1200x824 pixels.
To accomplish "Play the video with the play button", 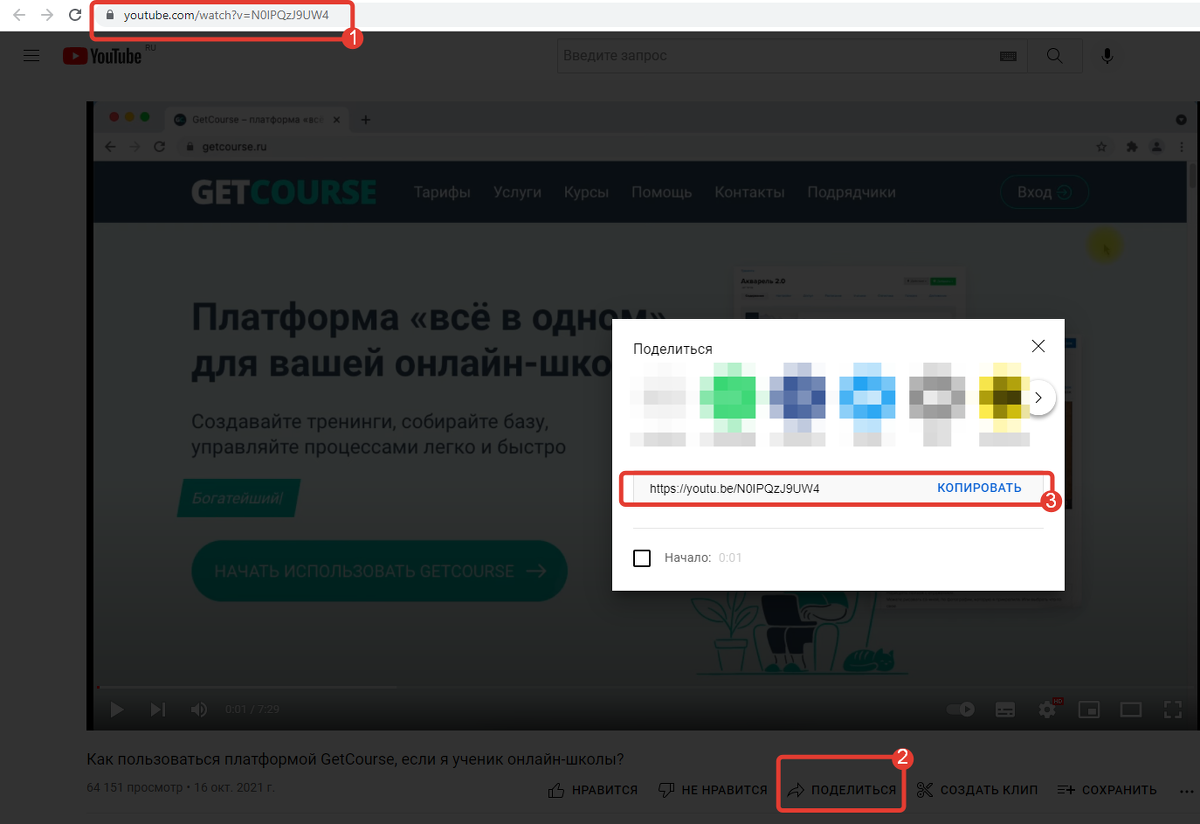I will 117,709.
